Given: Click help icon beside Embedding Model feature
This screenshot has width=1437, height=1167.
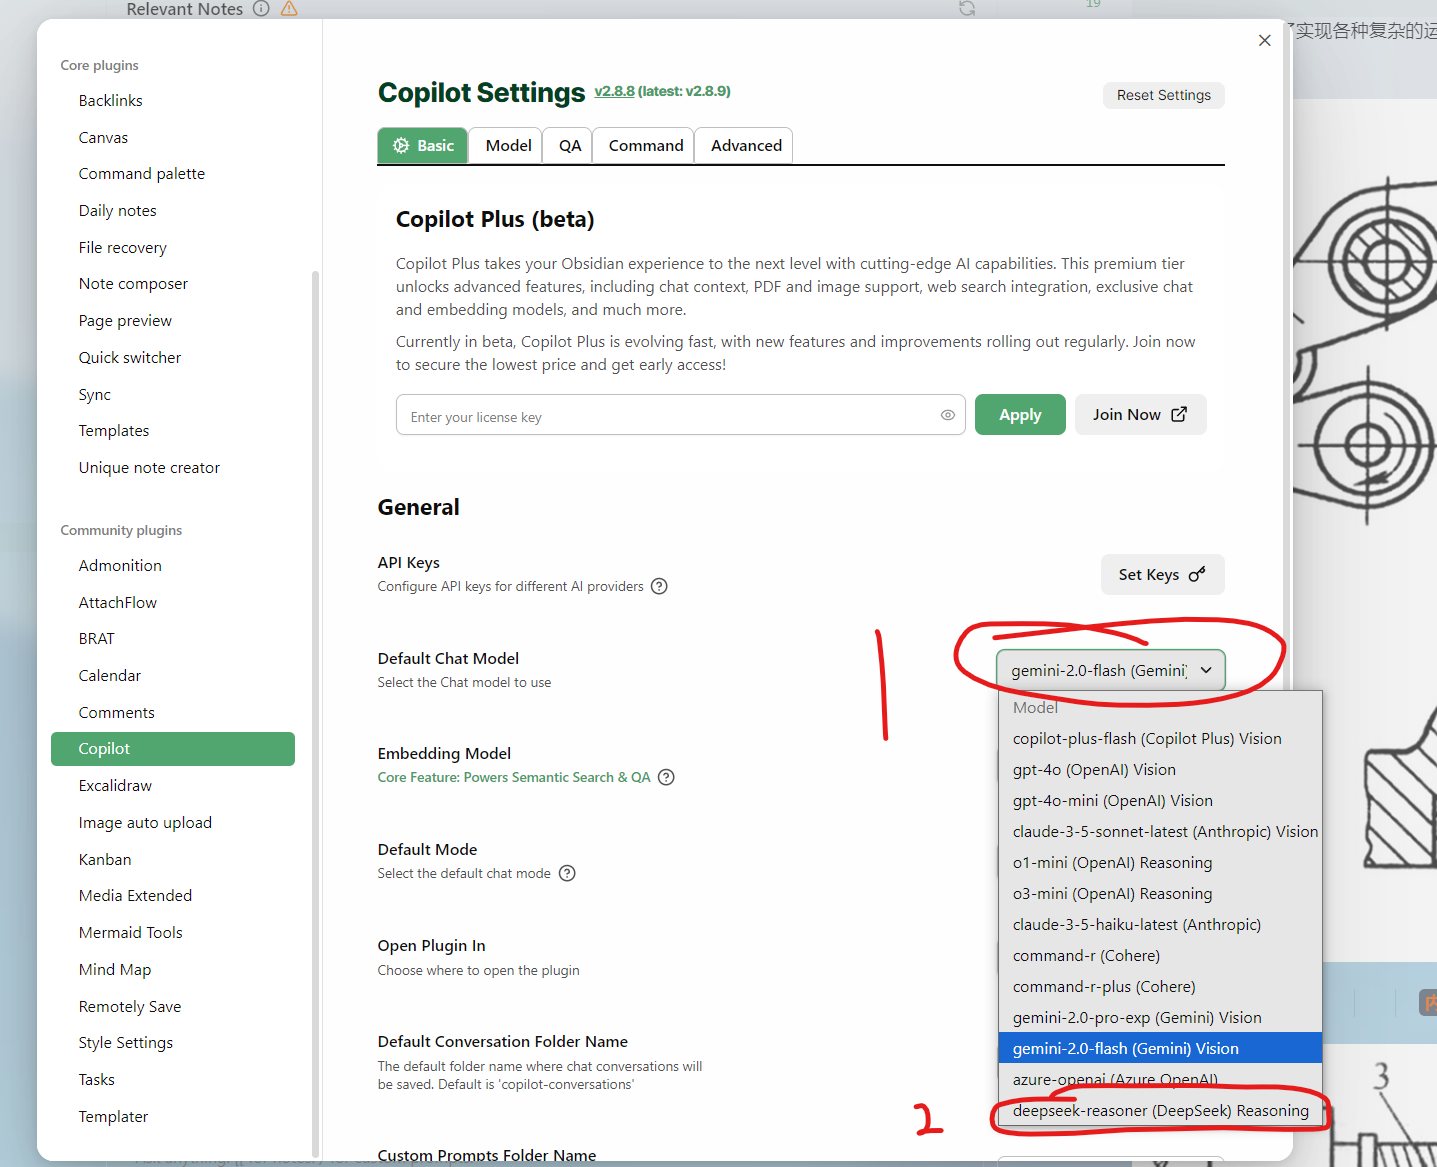Looking at the screenshot, I should point(666,777).
